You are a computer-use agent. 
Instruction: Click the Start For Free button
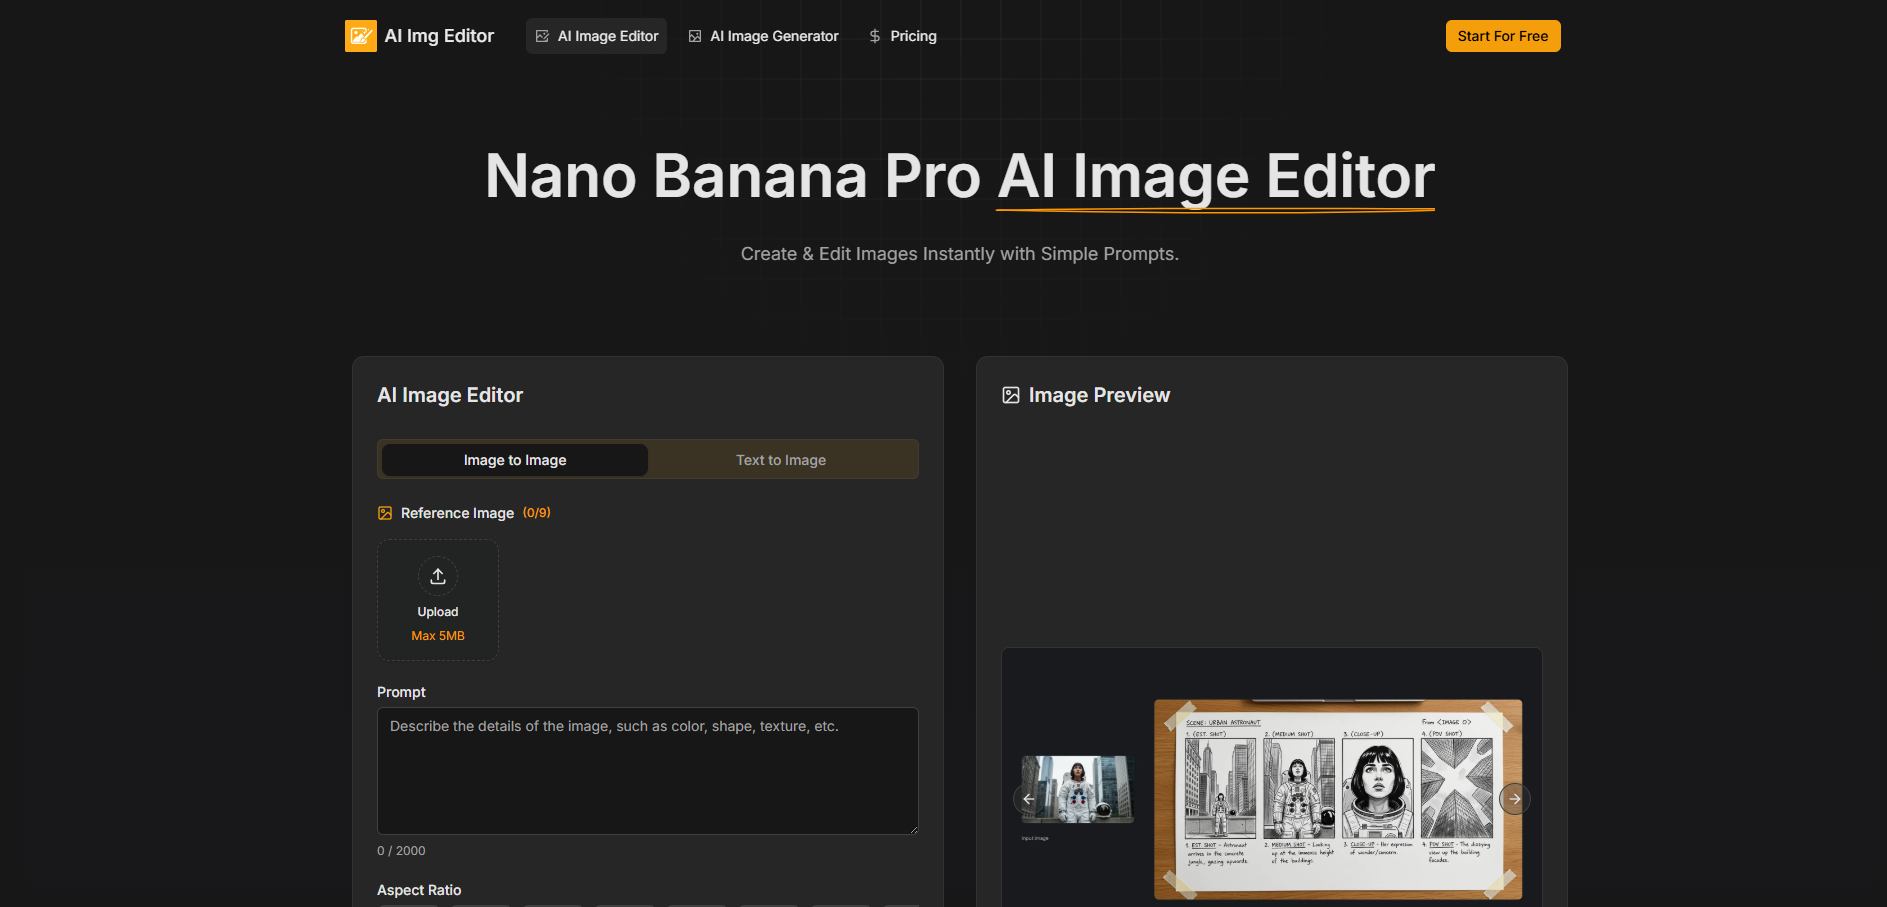coord(1502,35)
